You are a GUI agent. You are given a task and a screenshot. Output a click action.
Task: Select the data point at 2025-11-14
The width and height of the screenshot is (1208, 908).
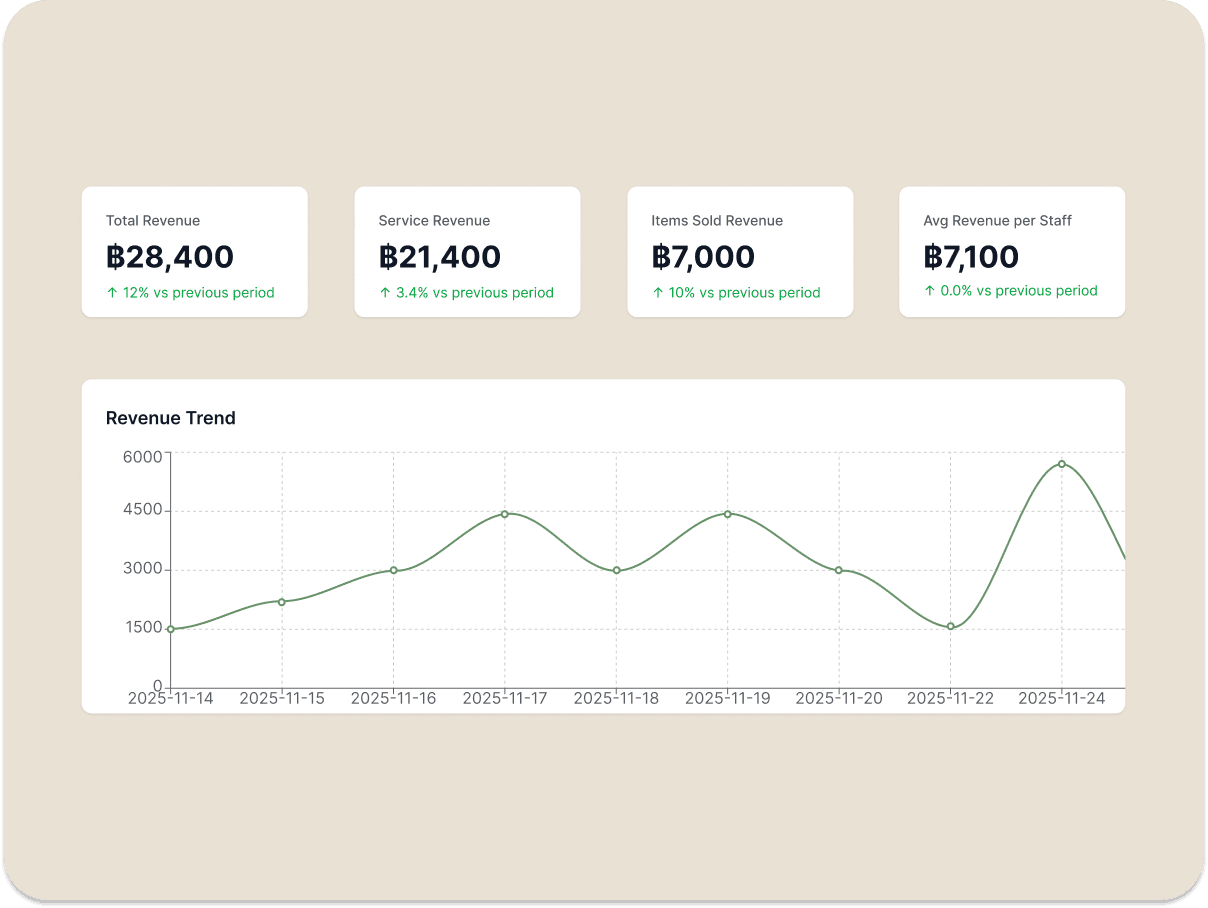[x=172, y=630]
